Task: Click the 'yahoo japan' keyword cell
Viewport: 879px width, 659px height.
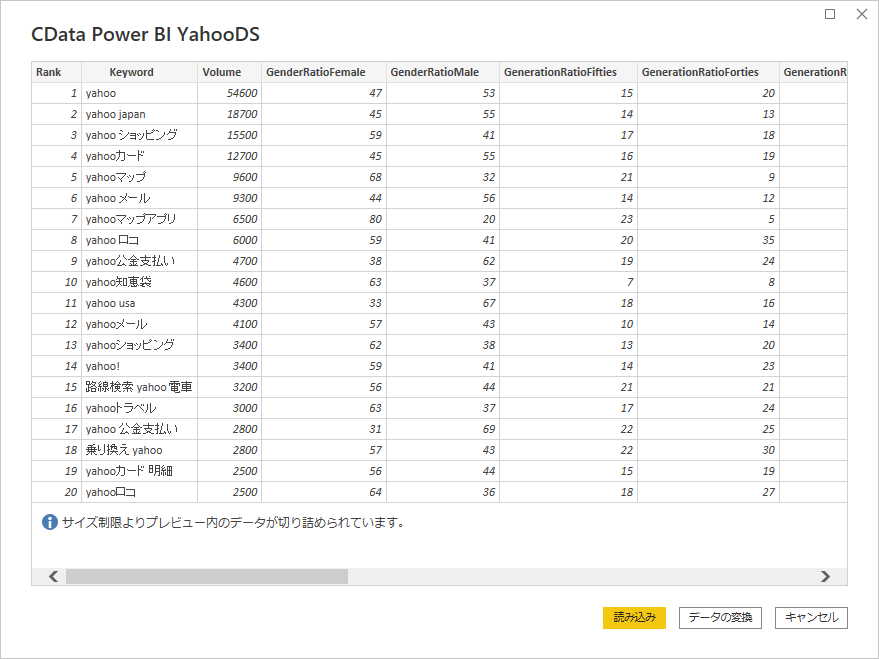Action: (140, 114)
